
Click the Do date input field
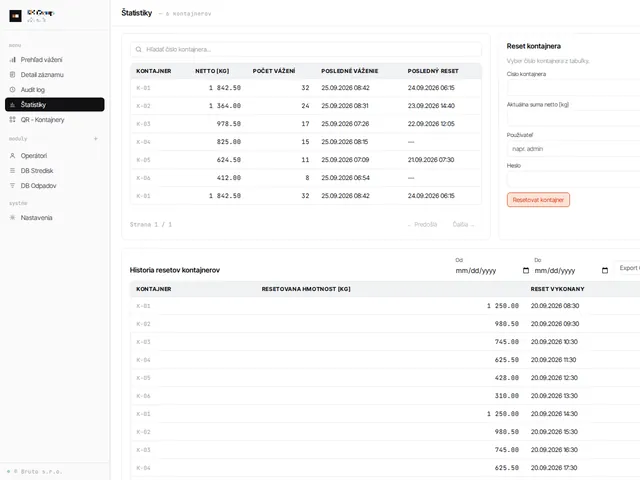click(x=571, y=270)
